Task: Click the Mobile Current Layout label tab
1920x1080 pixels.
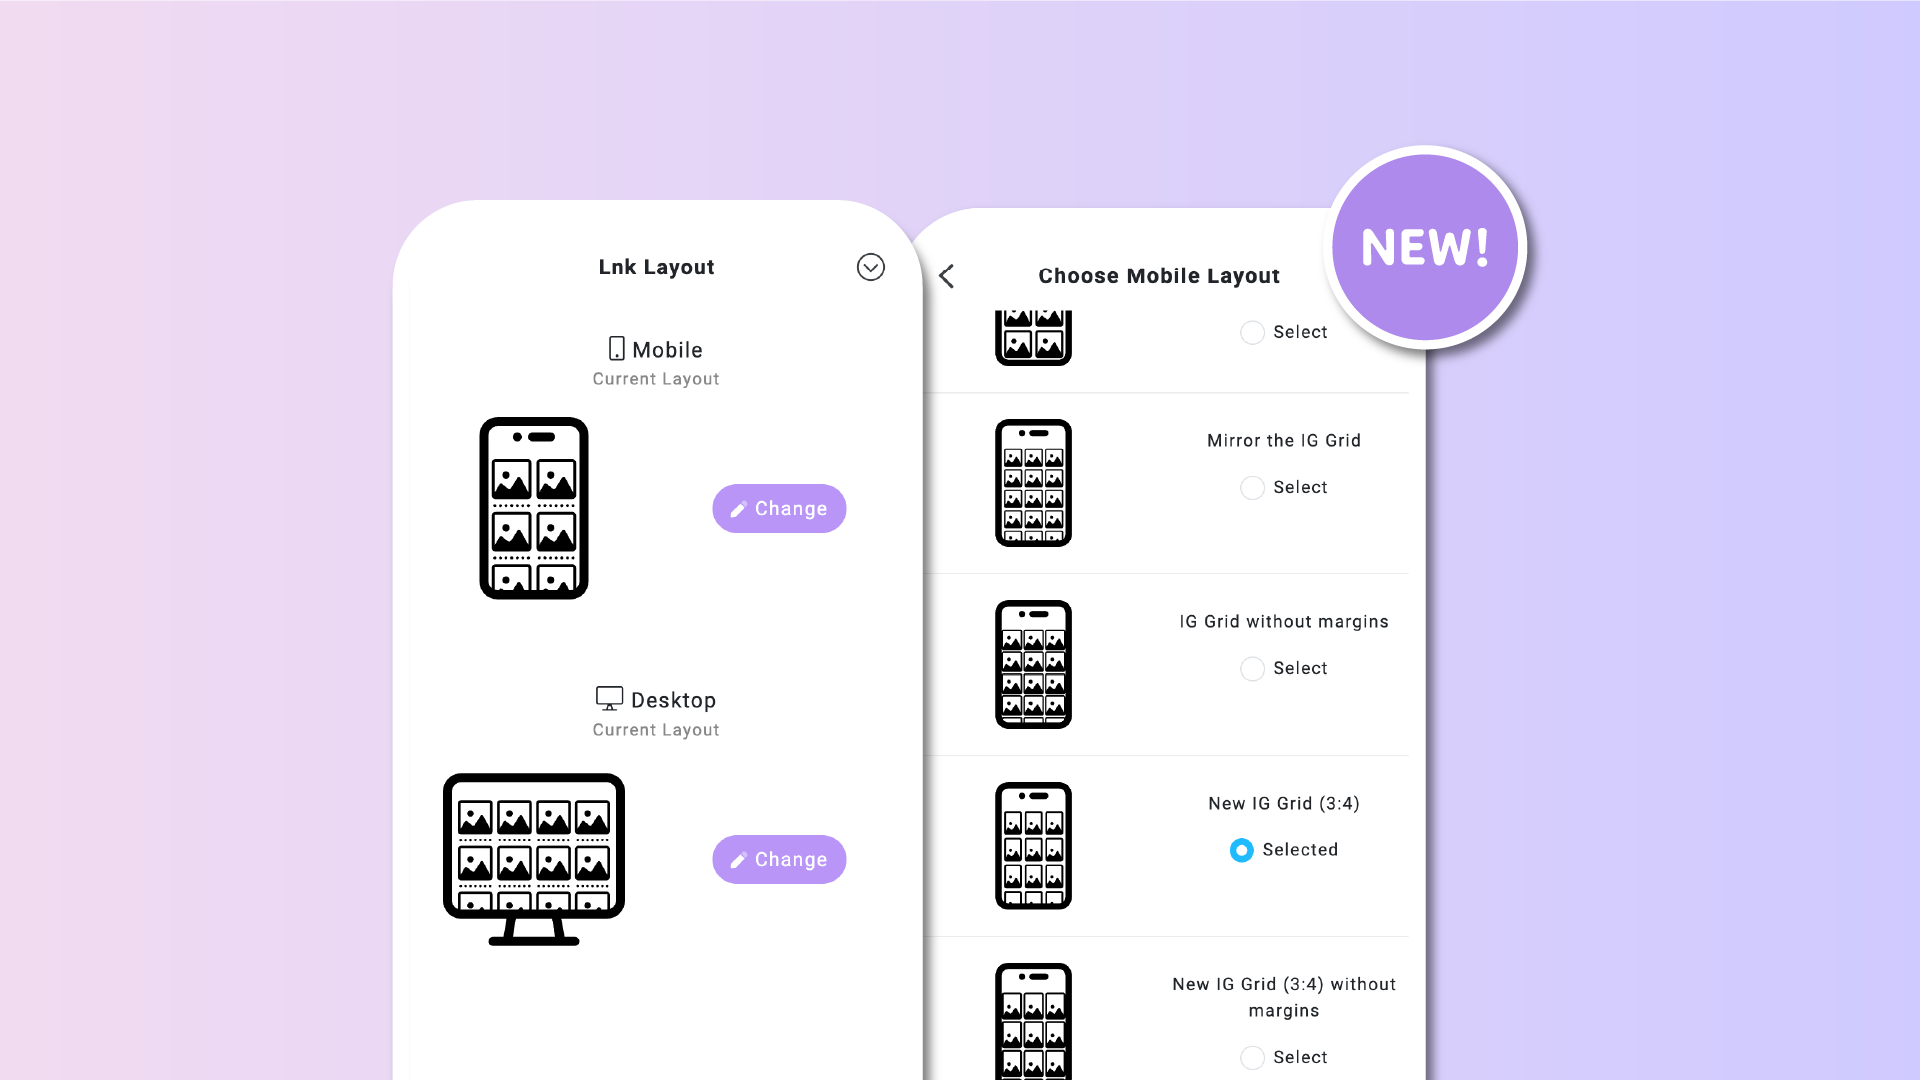Action: (x=655, y=363)
